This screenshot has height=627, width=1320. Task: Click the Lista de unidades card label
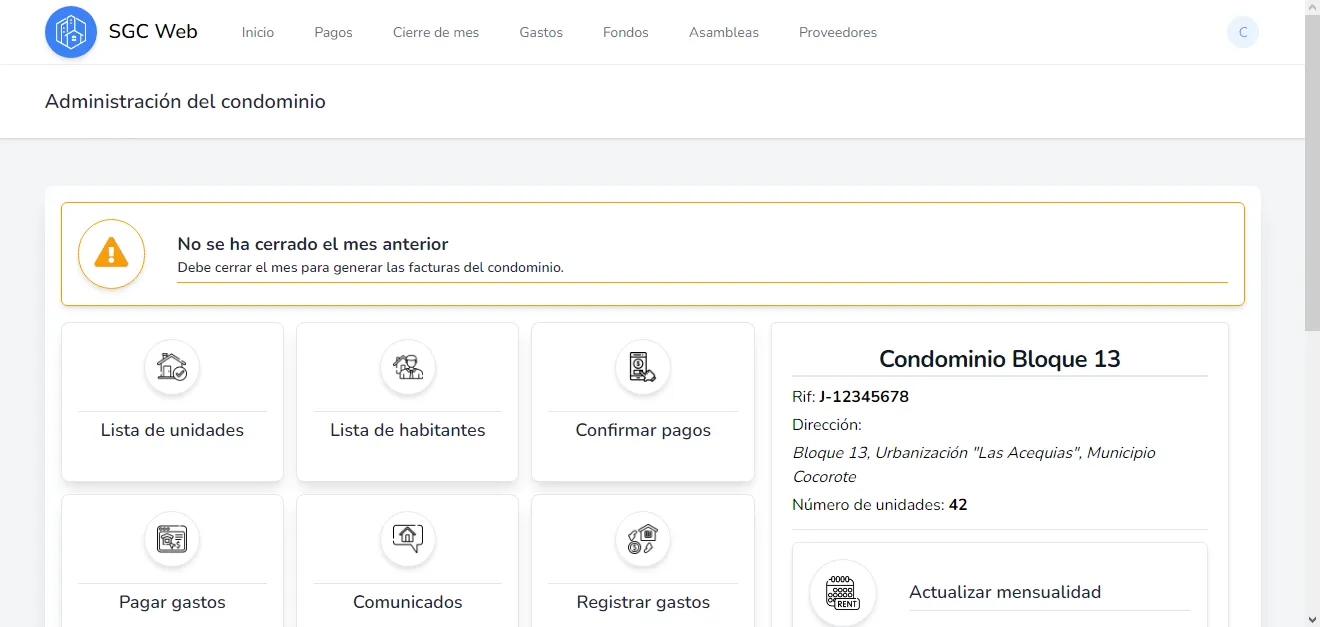(172, 430)
